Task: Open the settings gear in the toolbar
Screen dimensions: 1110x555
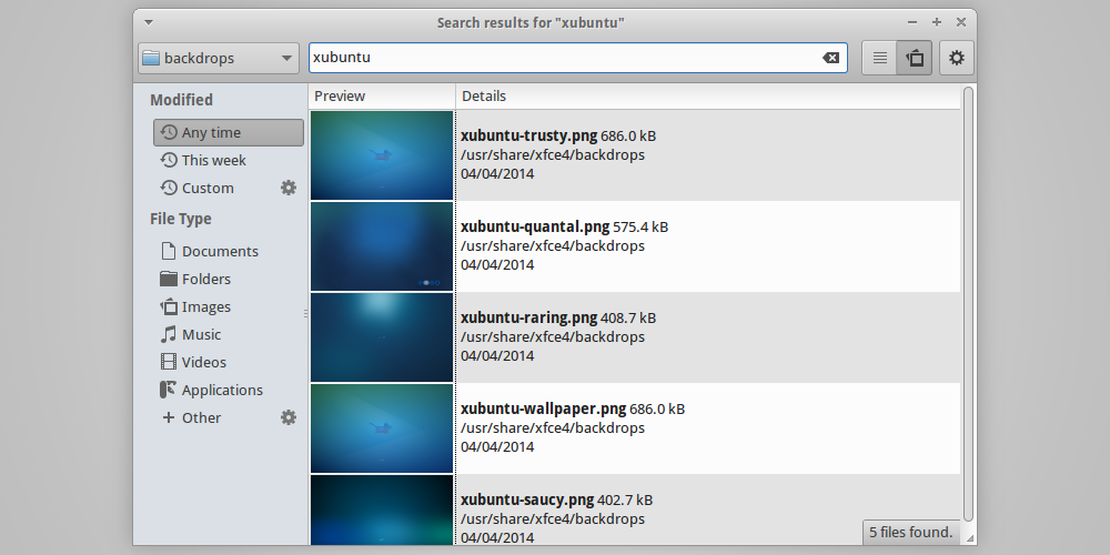Action: (956, 58)
